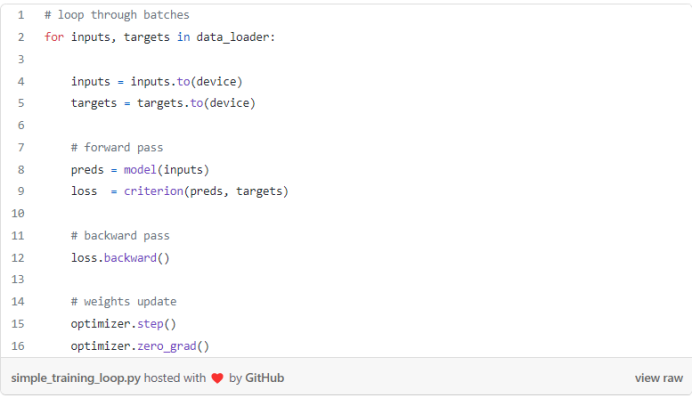Screen dimensions: 693x399
Task: Click the '# weights update' comment
Action: pos(123,302)
